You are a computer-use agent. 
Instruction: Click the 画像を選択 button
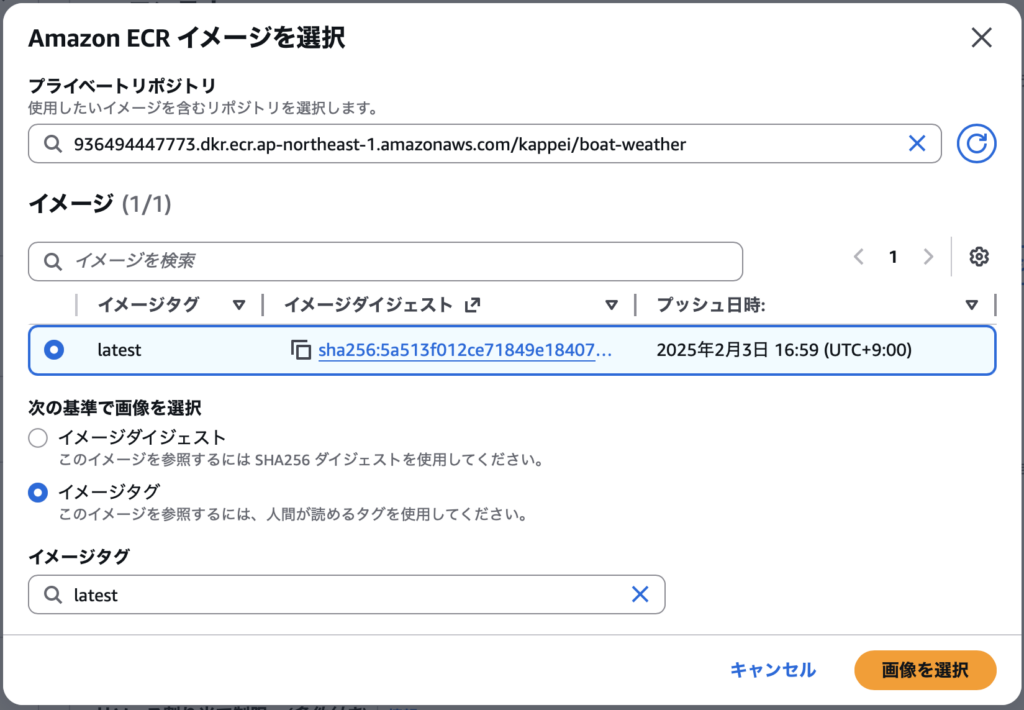coord(925,670)
